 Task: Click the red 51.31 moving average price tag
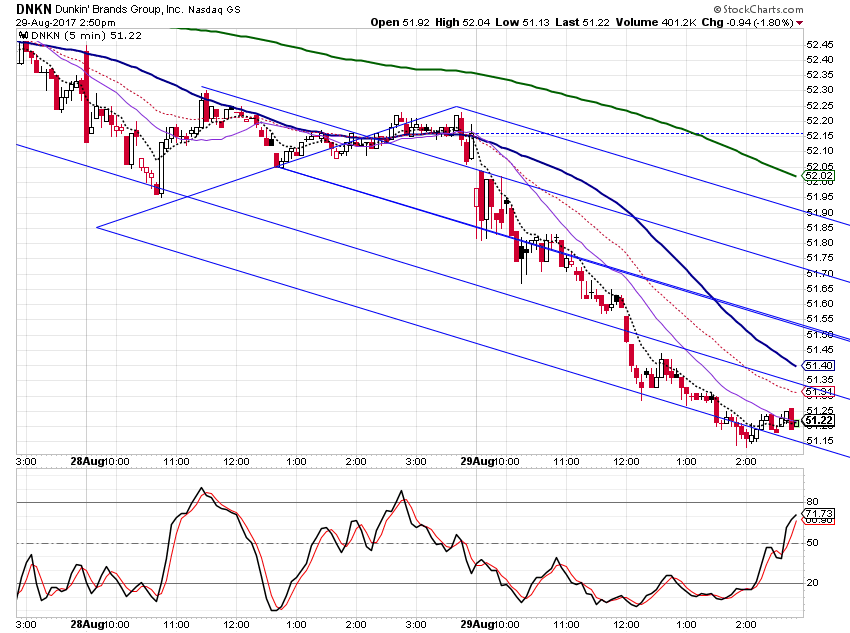tap(819, 391)
